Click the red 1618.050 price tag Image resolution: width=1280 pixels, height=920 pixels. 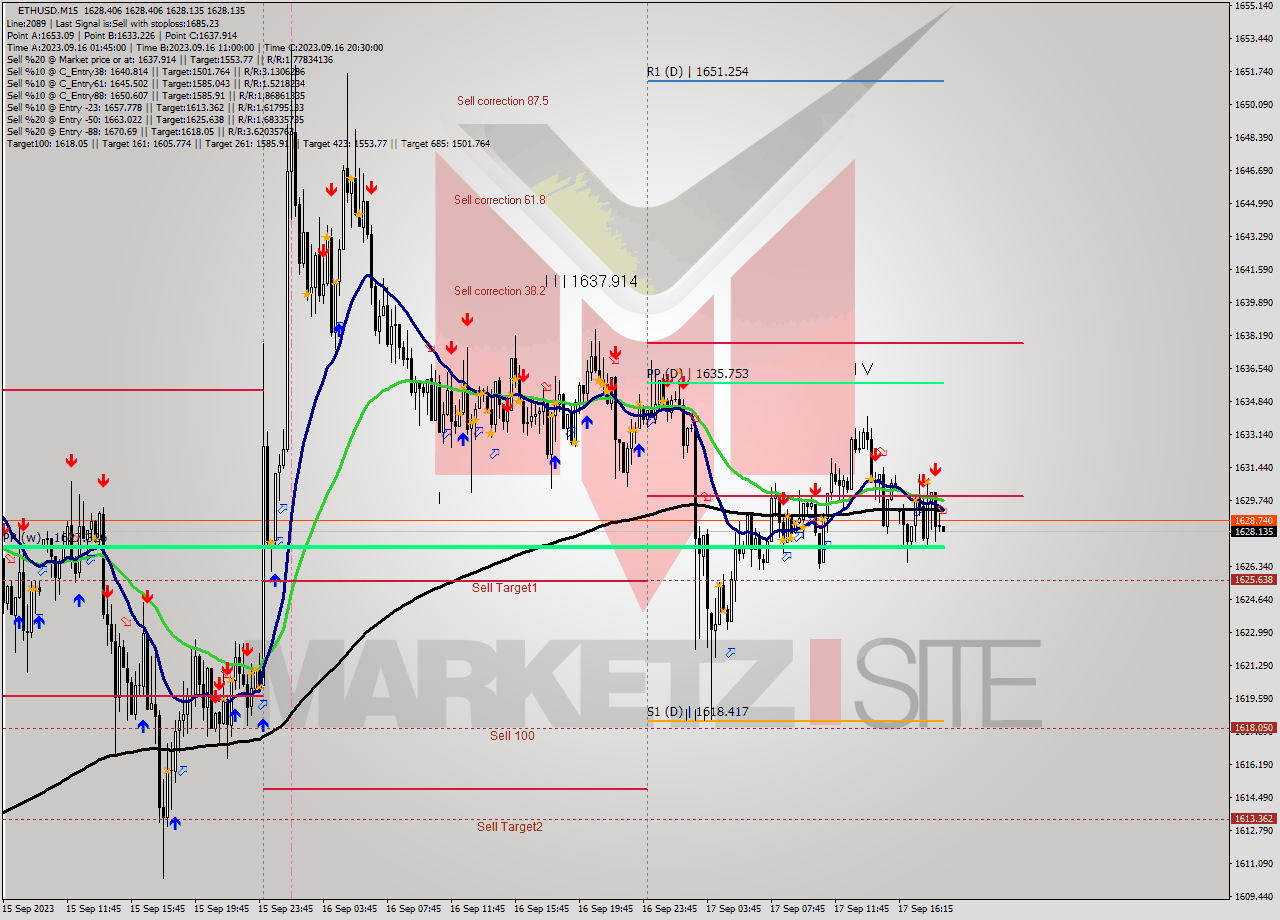point(1253,728)
